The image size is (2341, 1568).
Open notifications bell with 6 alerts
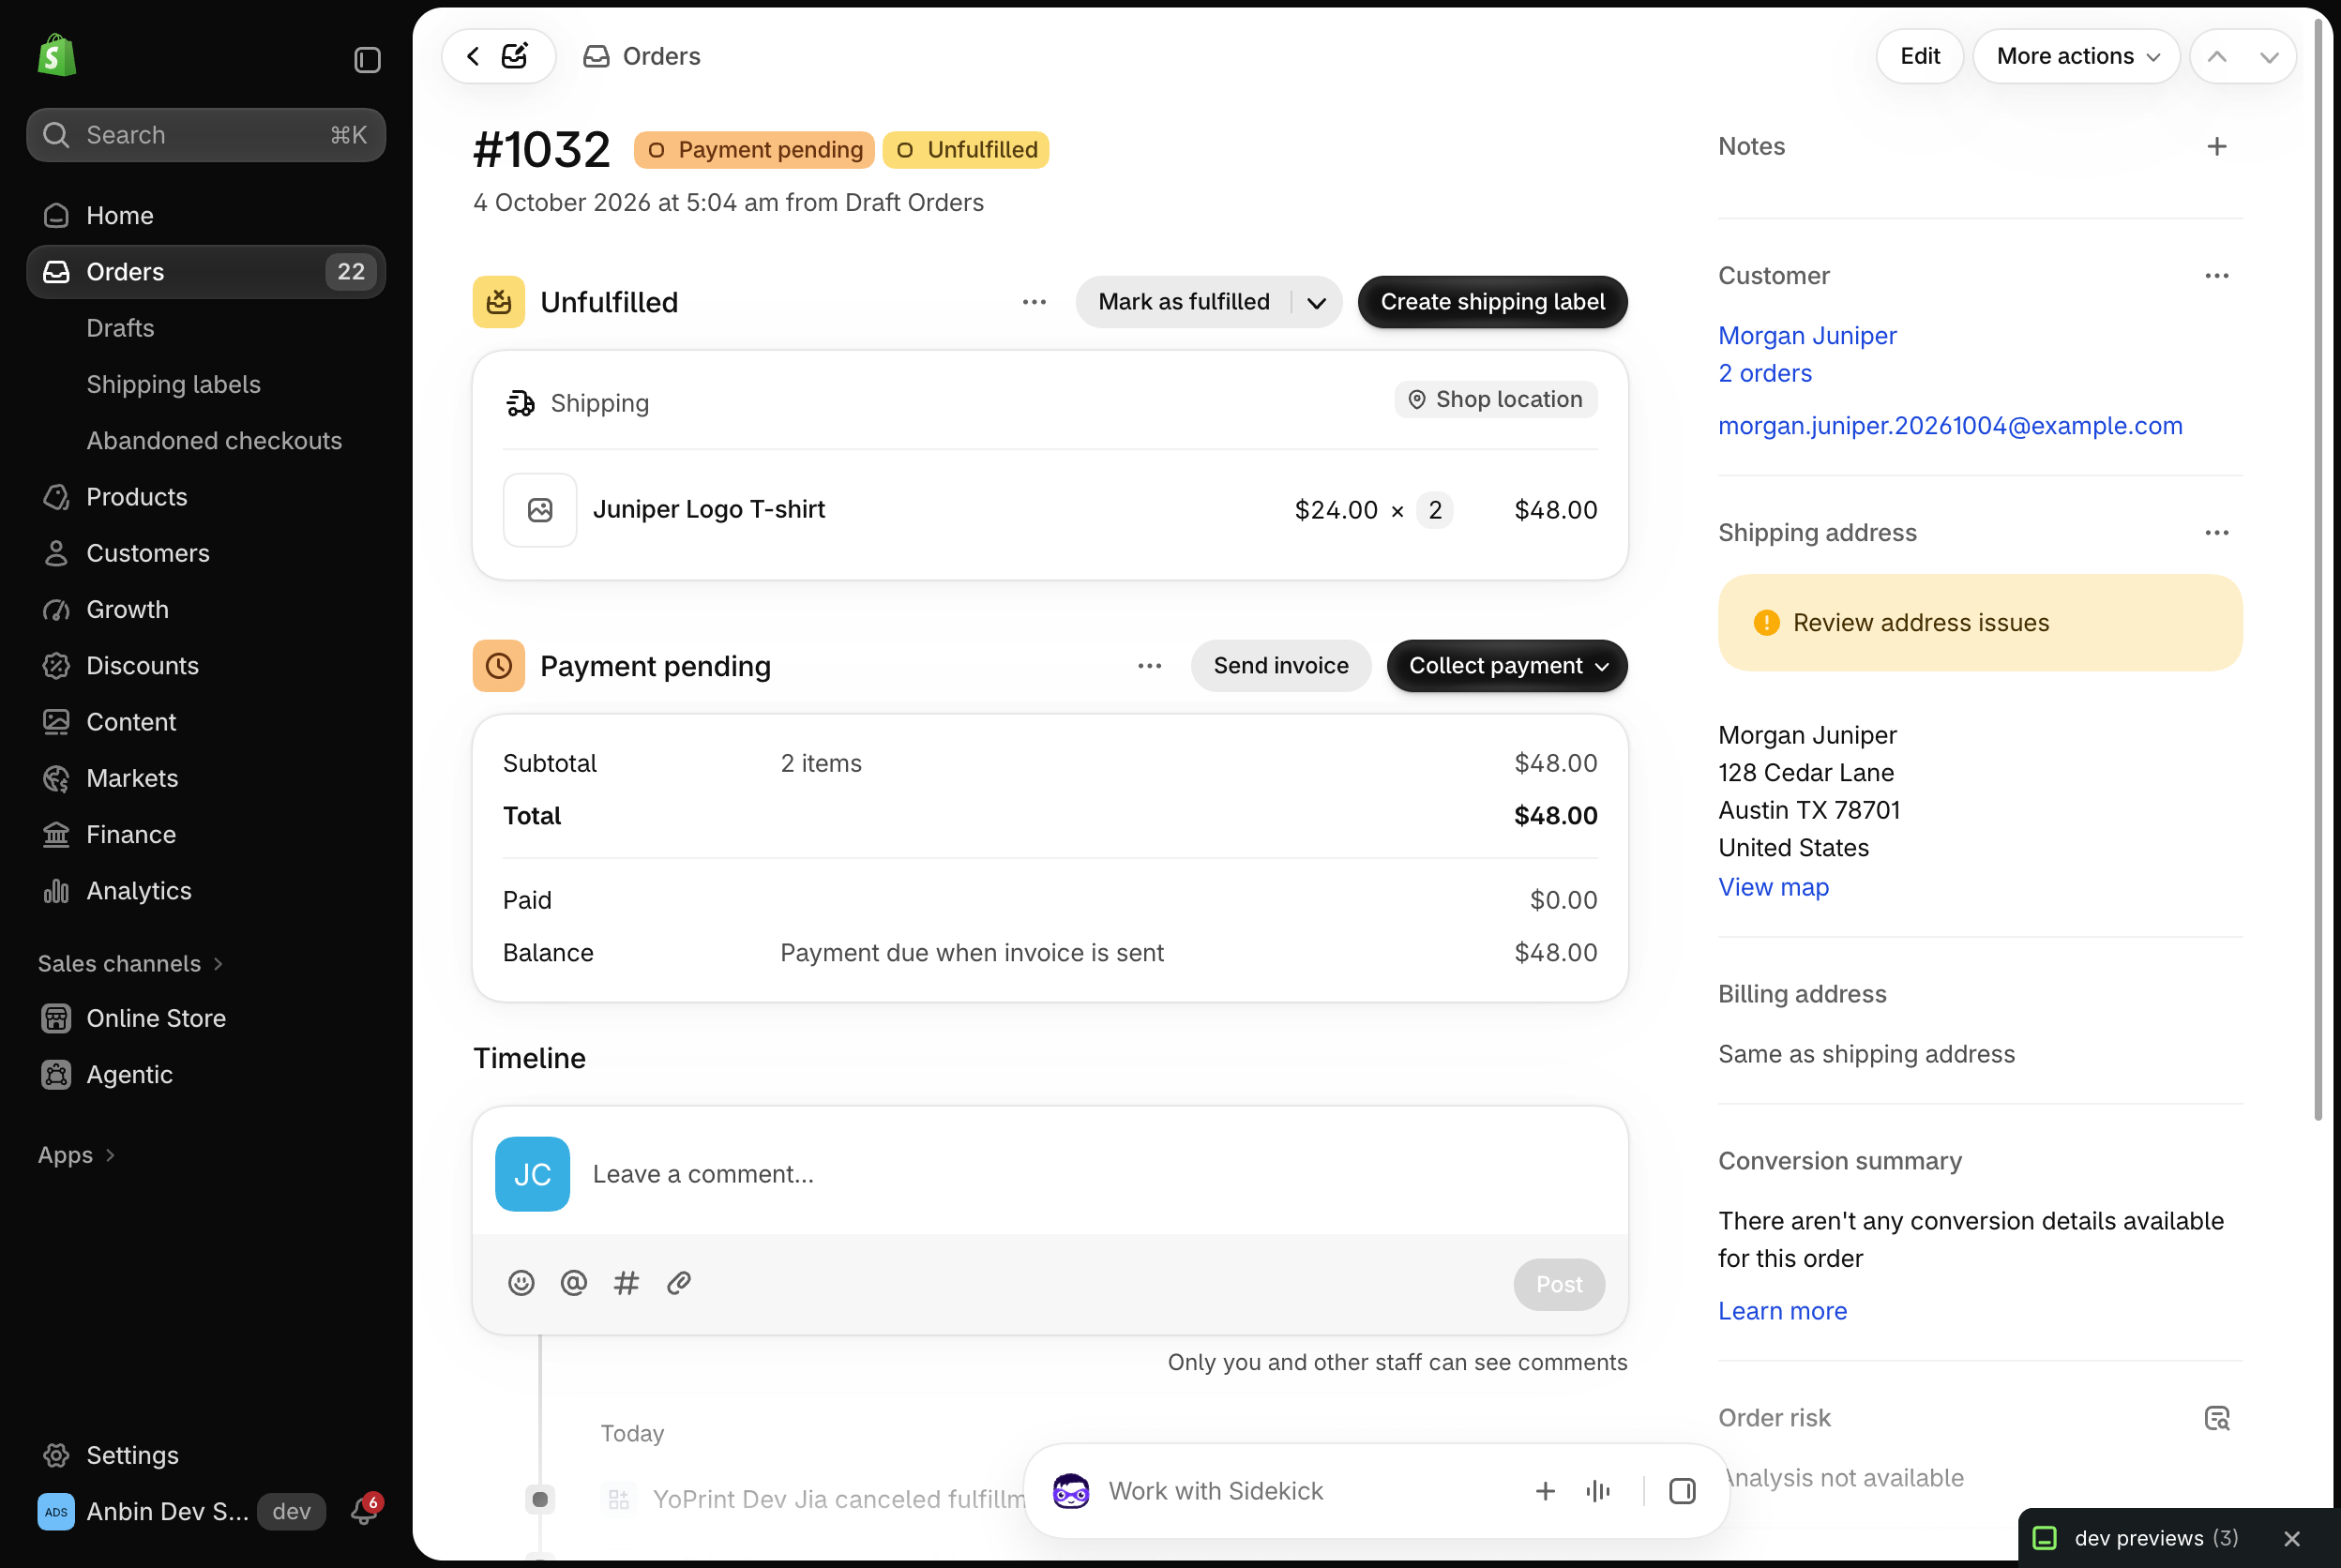[364, 1510]
